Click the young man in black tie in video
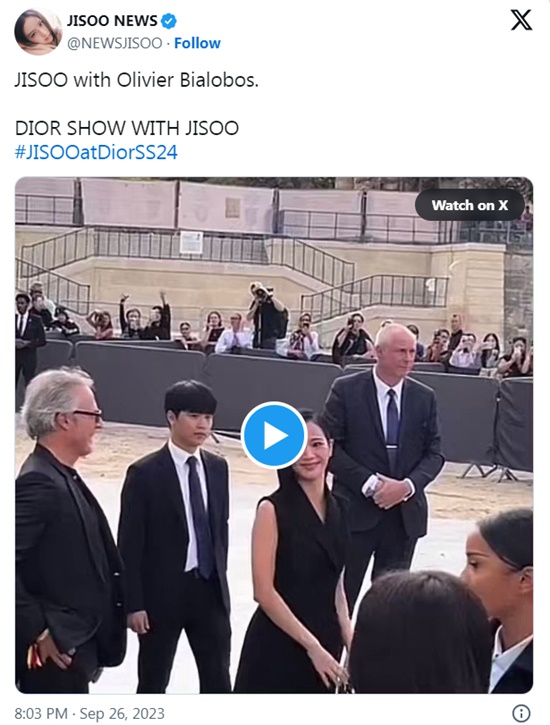The image size is (550, 725). pos(178,532)
